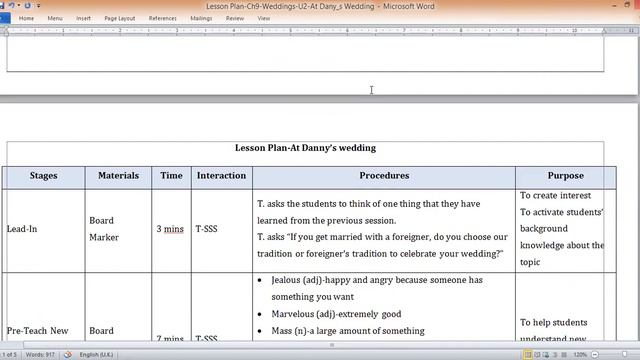Open the Mailings ribbon tab
Viewport: 640px width, 360px height.
coord(201,18)
